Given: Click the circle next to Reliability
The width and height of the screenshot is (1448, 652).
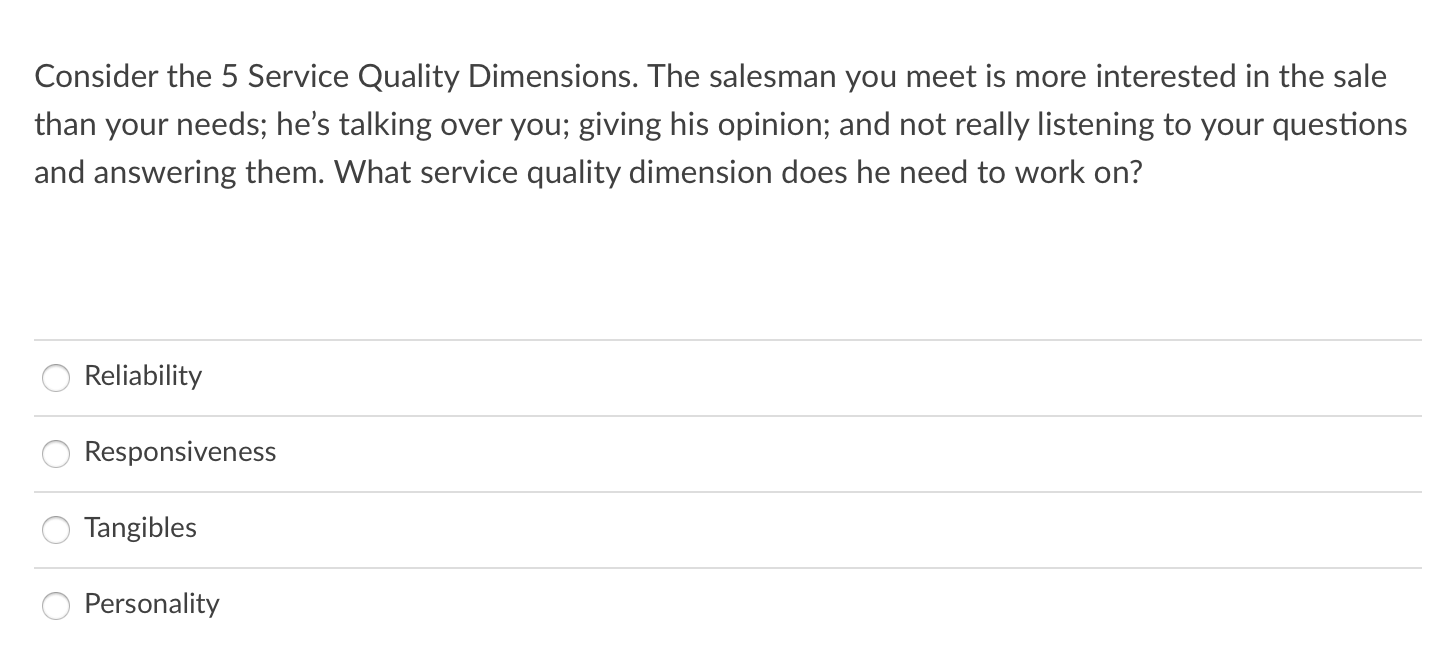Looking at the screenshot, I should [56, 378].
